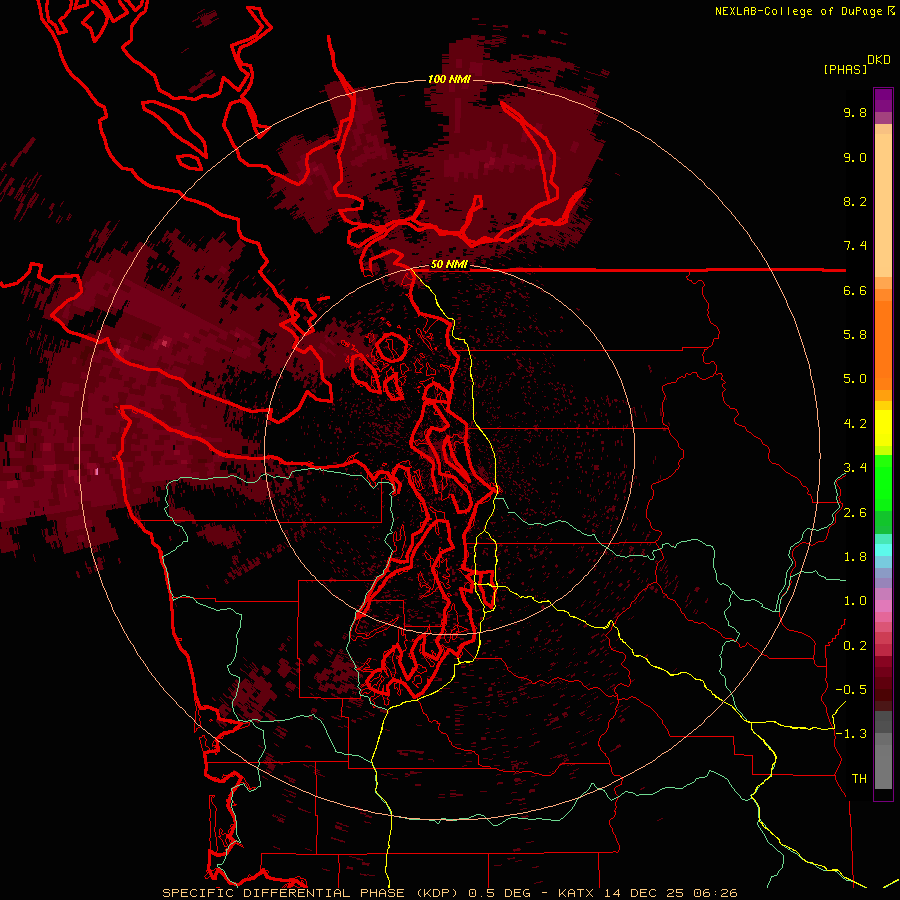The height and width of the screenshot is (900, 900).
Task: Click the DKD product label
Action: (x=879, y=60)
